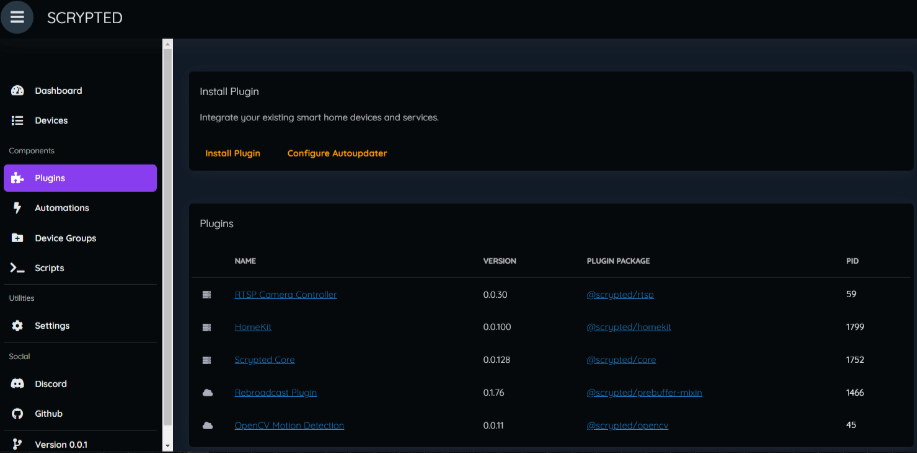Open the Dashboard page
Viewport: 917px width, 453px height.
click(80, 91)
